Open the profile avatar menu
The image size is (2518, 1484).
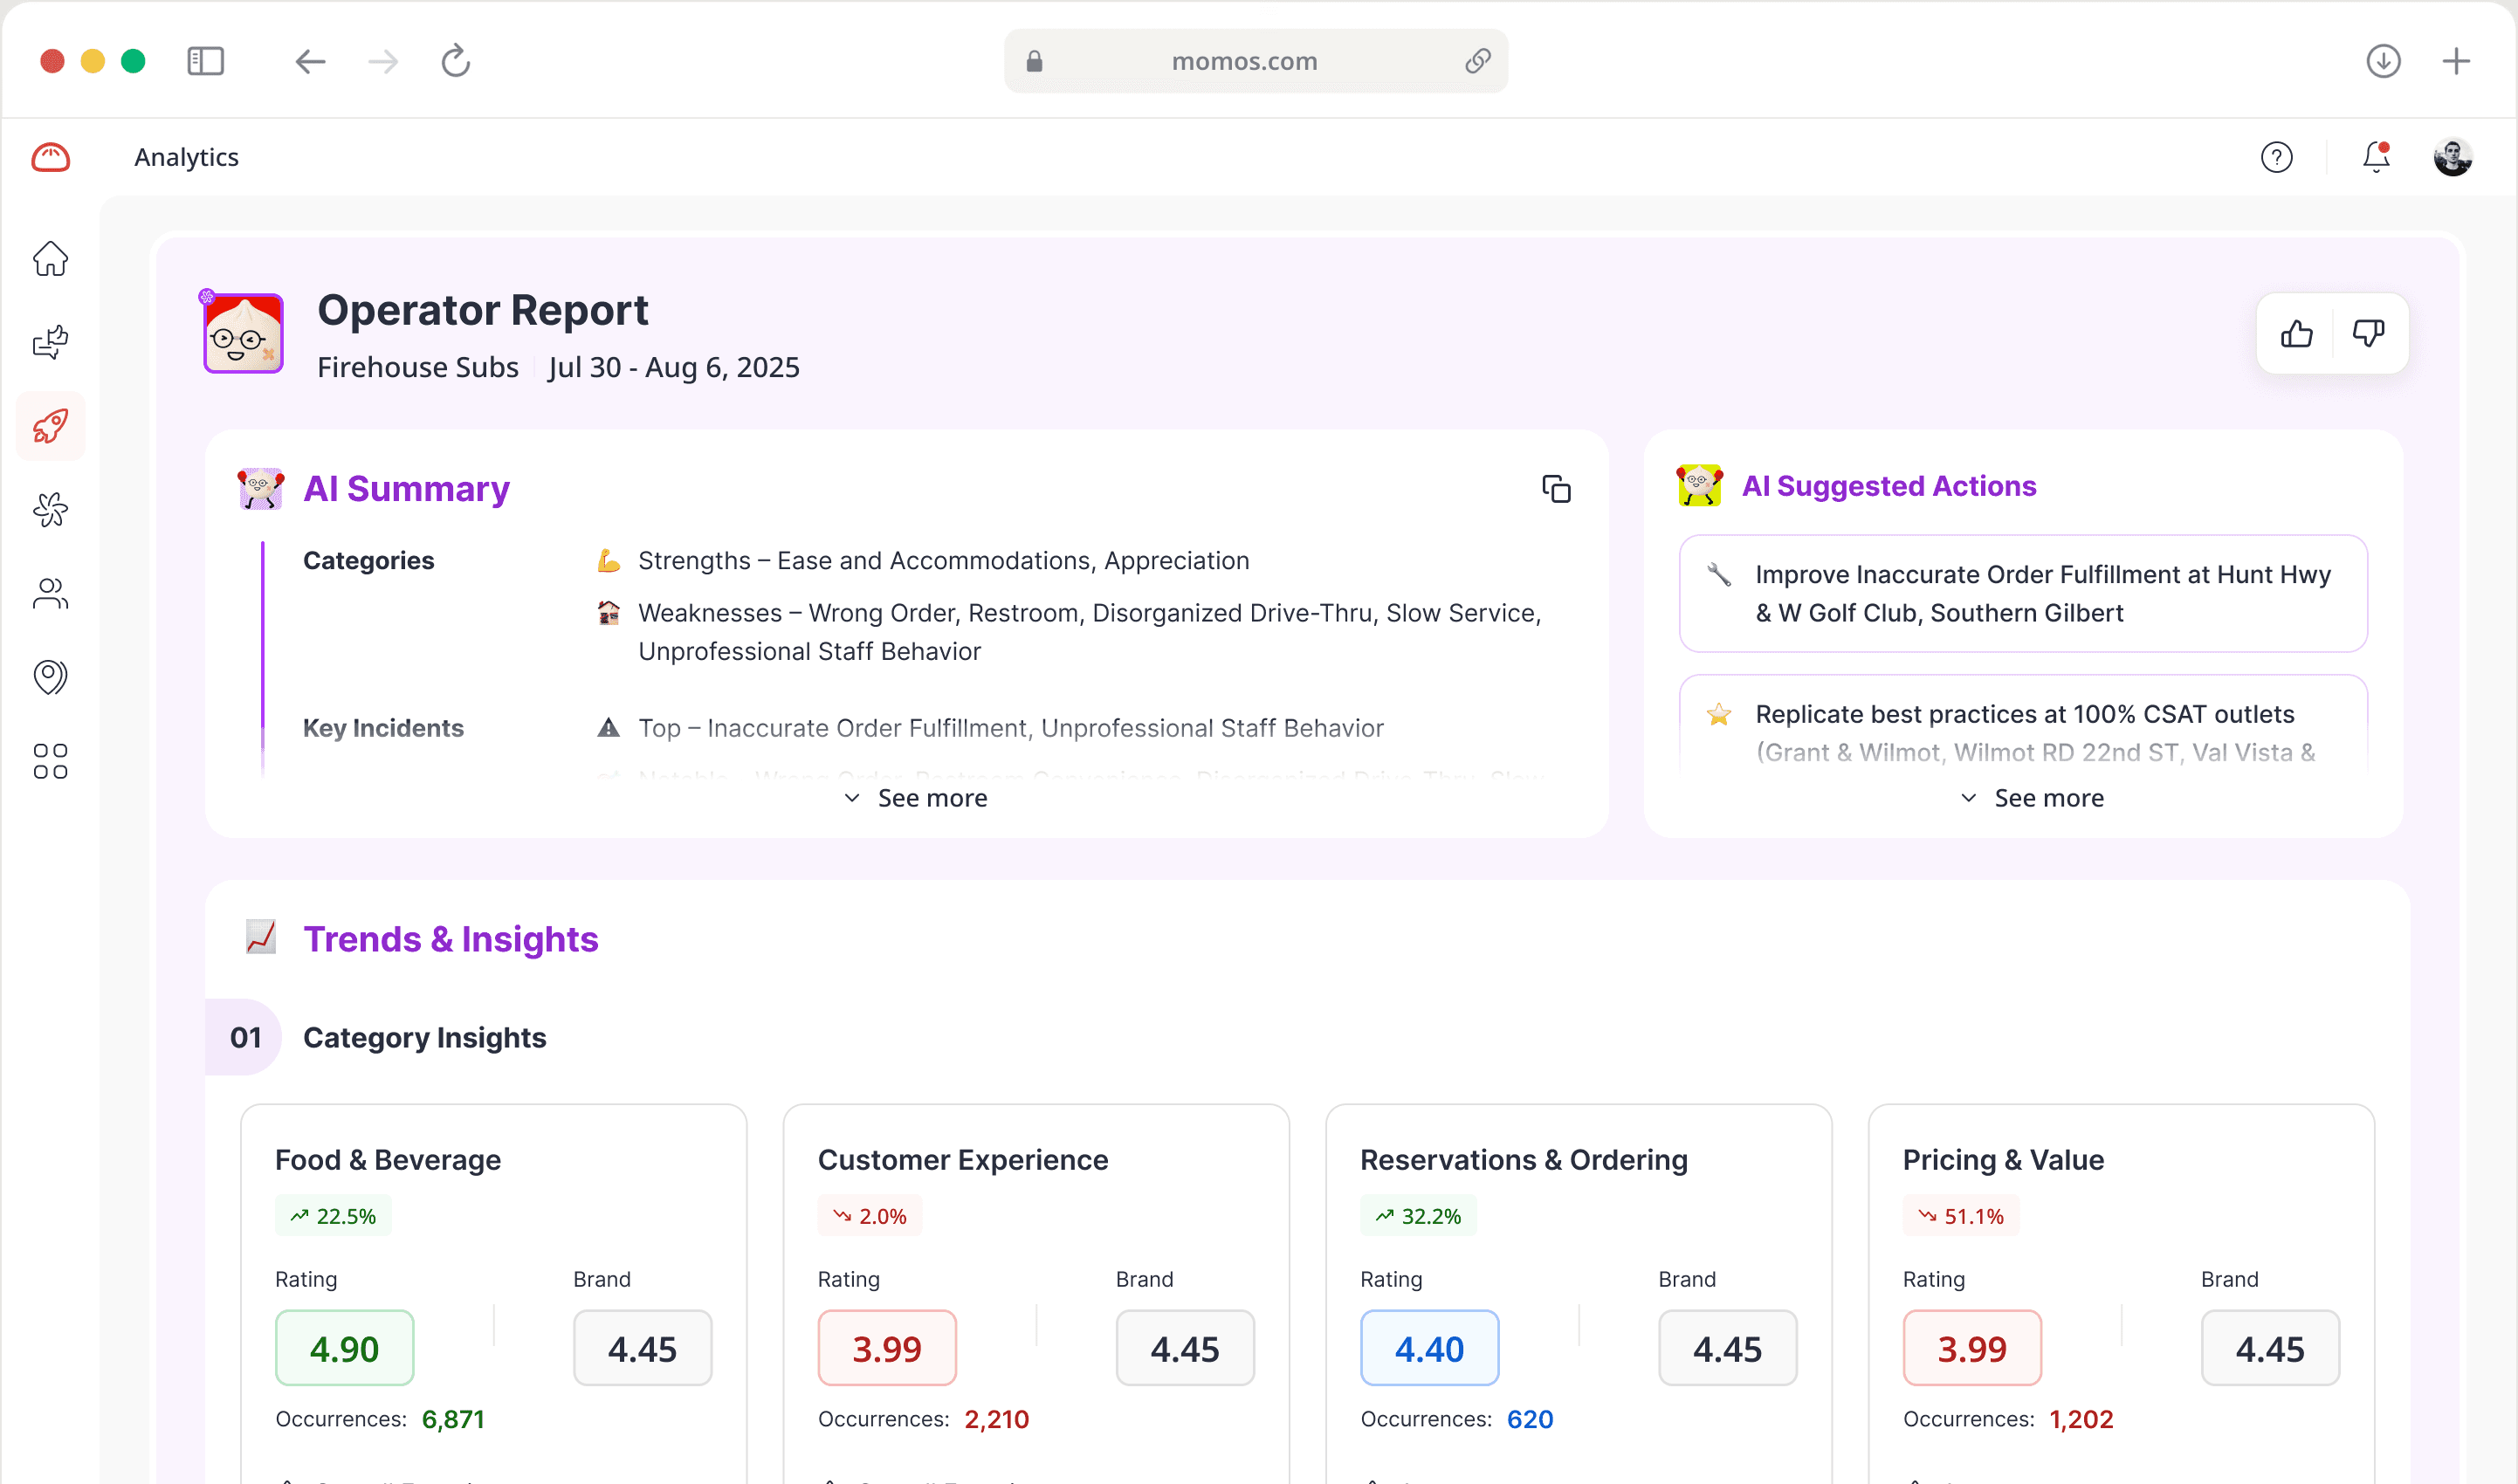tap(2452, 157)
